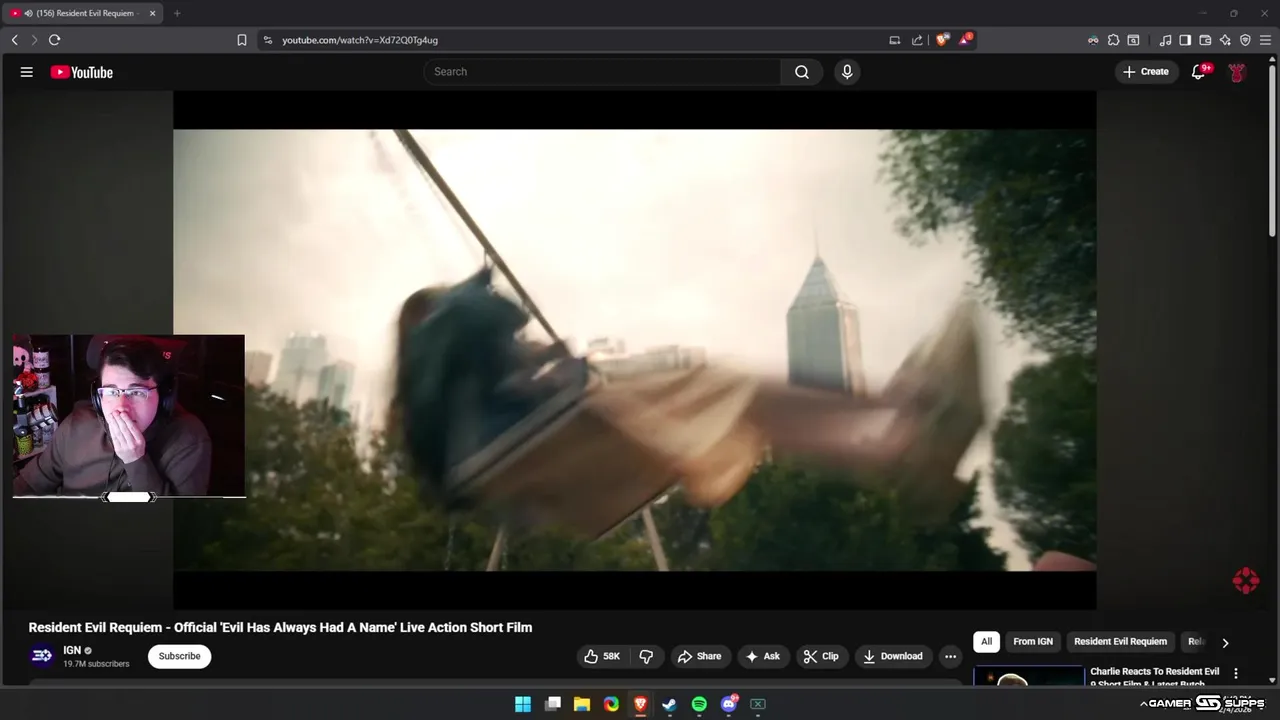Screen dimensions: 1280x720
Task: Open Brave playlist music icon
Action: point(1165,40)
